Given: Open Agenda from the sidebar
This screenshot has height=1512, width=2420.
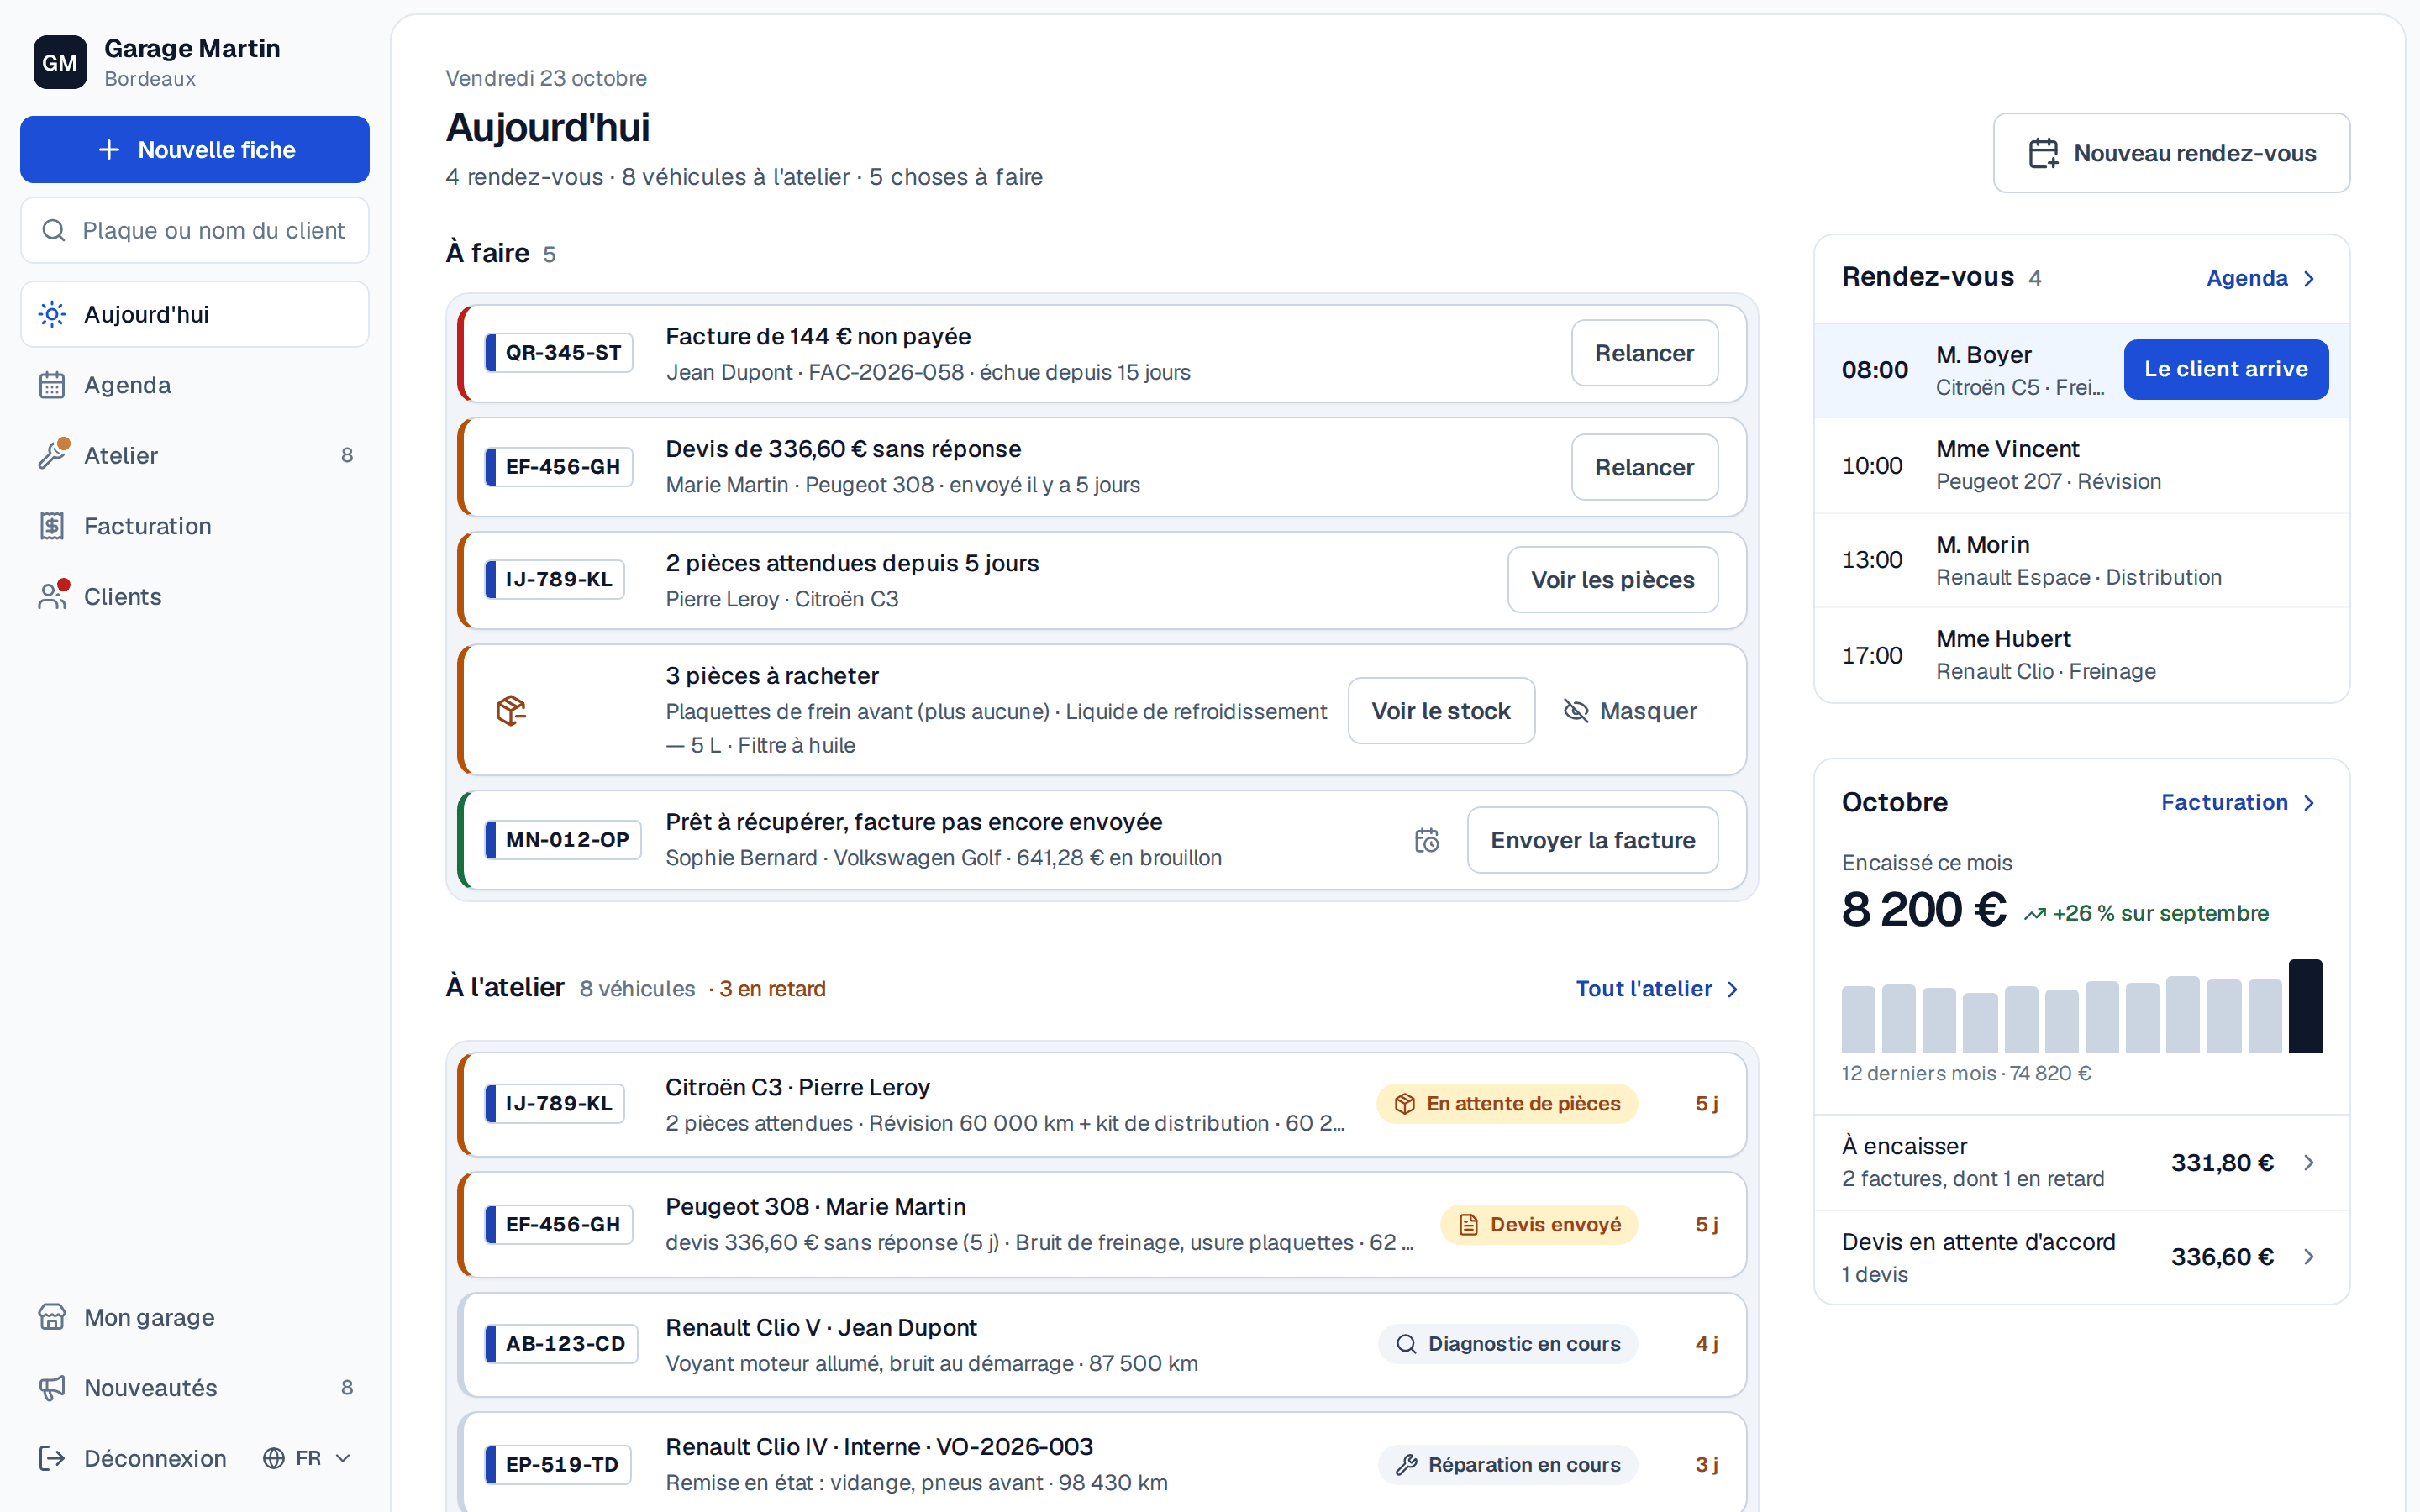Looking at the screenshot, I should pos(195,385).
